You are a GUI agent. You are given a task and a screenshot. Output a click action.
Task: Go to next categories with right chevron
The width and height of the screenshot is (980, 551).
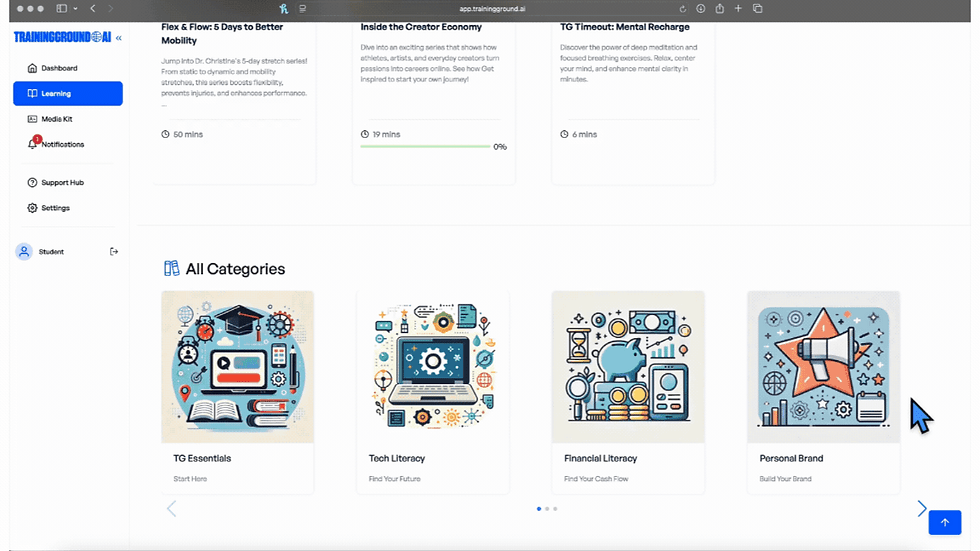tap(921, 509)
